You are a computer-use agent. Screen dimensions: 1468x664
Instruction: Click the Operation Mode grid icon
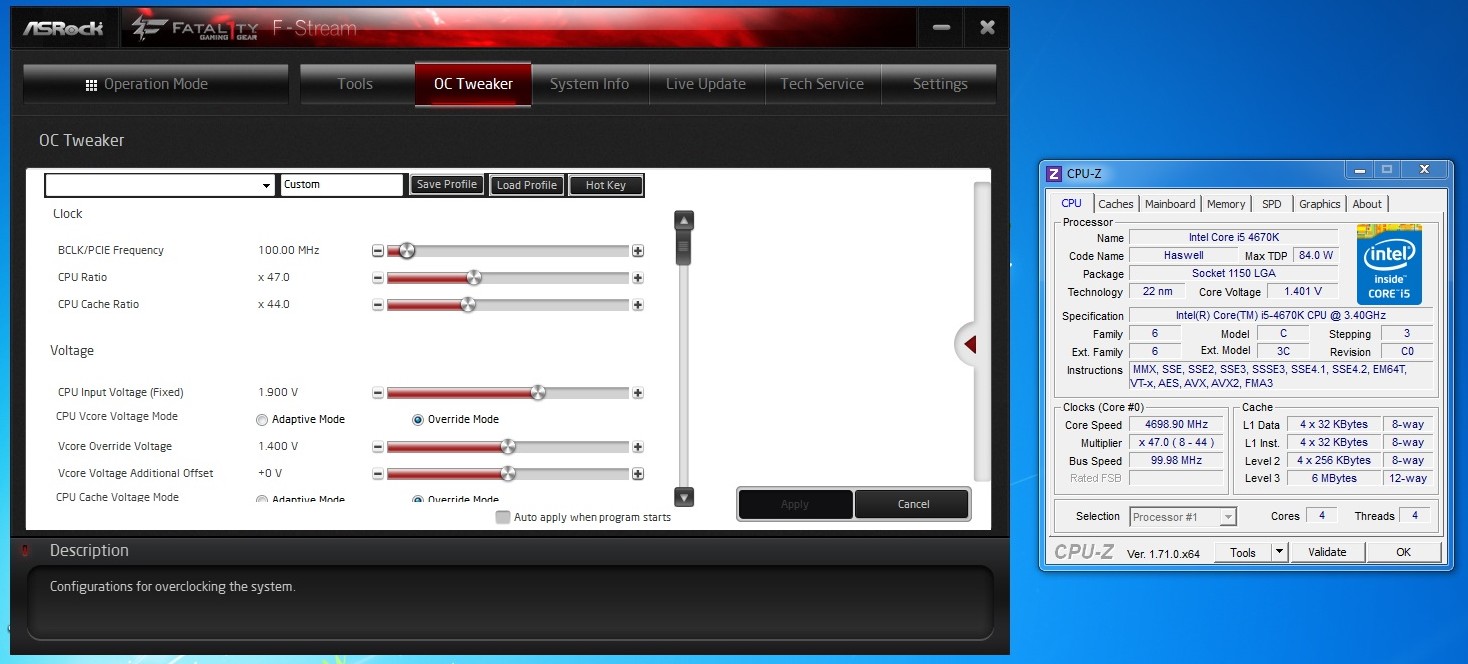tap(92, 85)
